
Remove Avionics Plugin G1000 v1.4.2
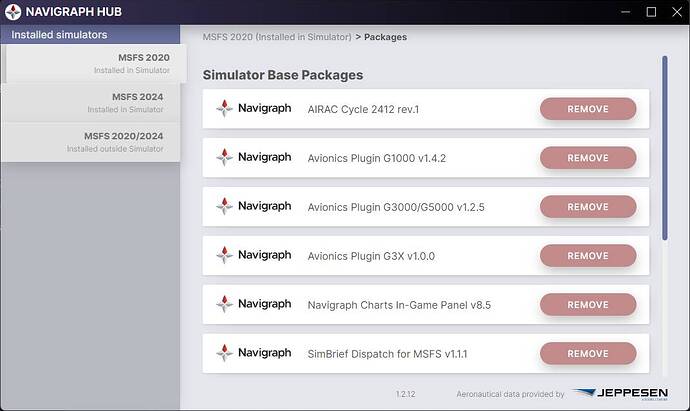(588, 158)
